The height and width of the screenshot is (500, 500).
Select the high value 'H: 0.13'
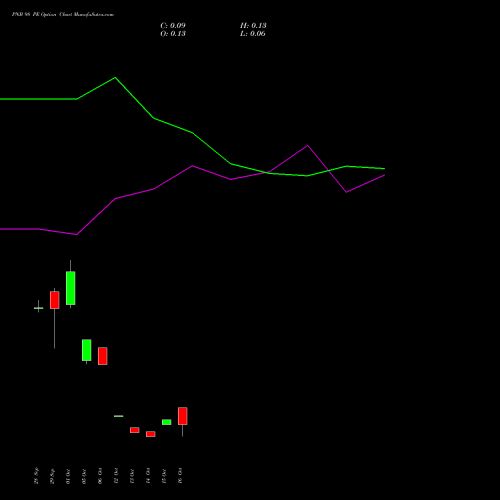coord(253,26)
